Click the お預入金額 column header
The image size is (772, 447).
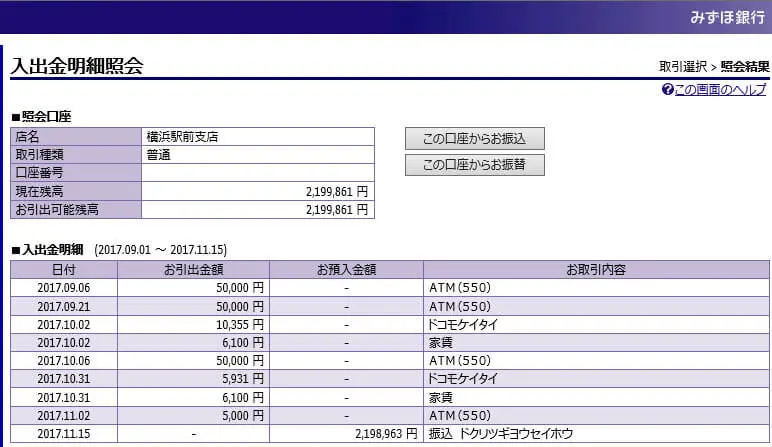tap(346, 270)
